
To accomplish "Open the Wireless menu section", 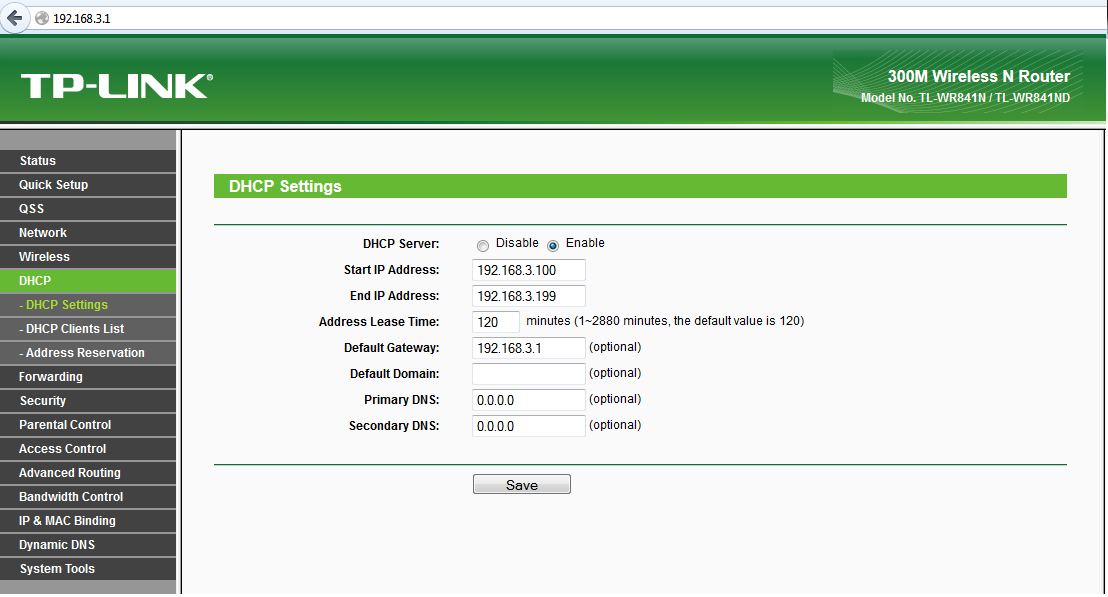I will pos(88,257).
